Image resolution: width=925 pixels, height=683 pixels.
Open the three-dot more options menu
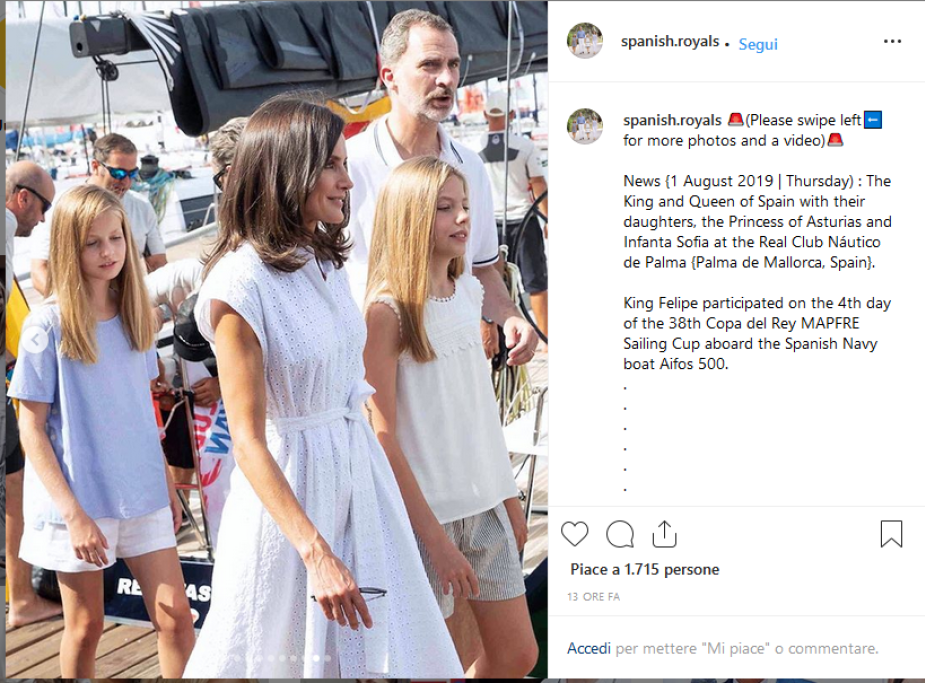click(892, 41)
